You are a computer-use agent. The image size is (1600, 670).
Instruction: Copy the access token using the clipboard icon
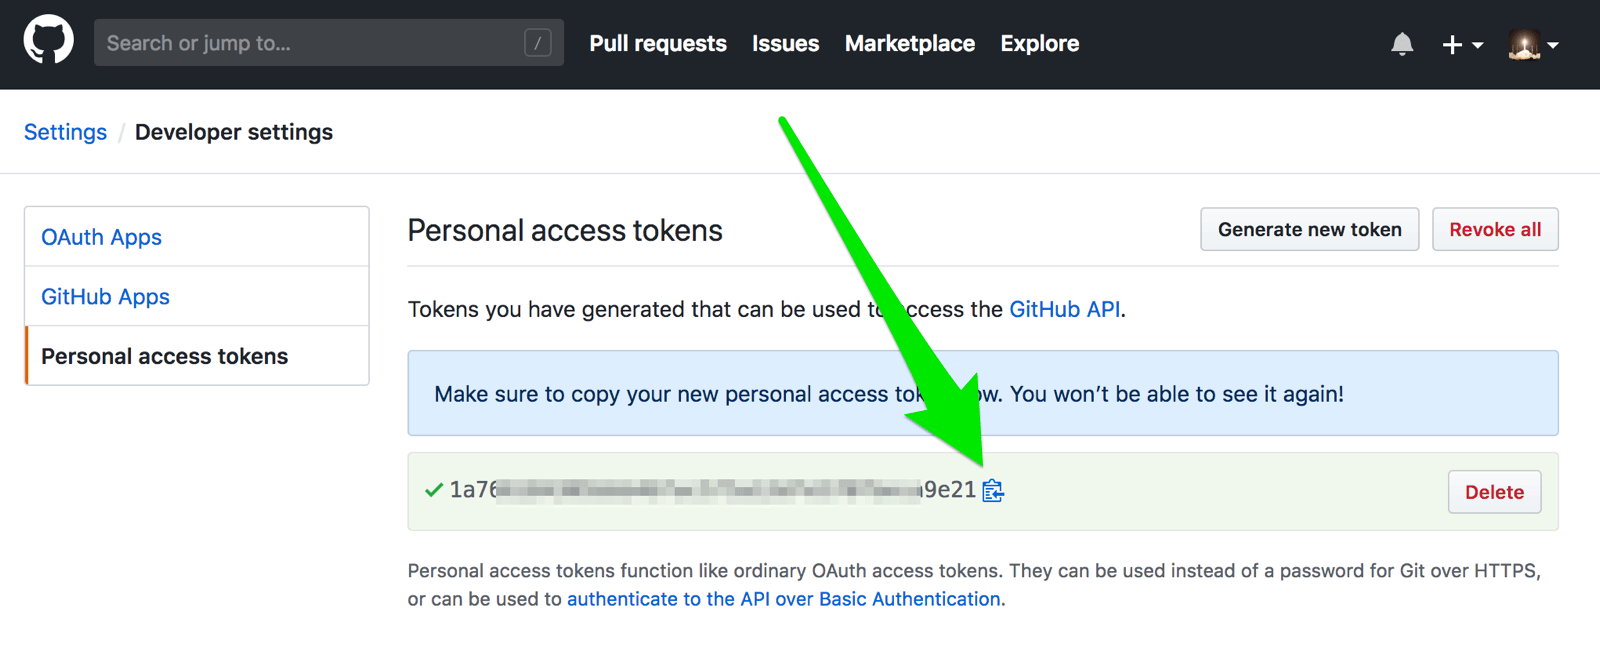993,490
